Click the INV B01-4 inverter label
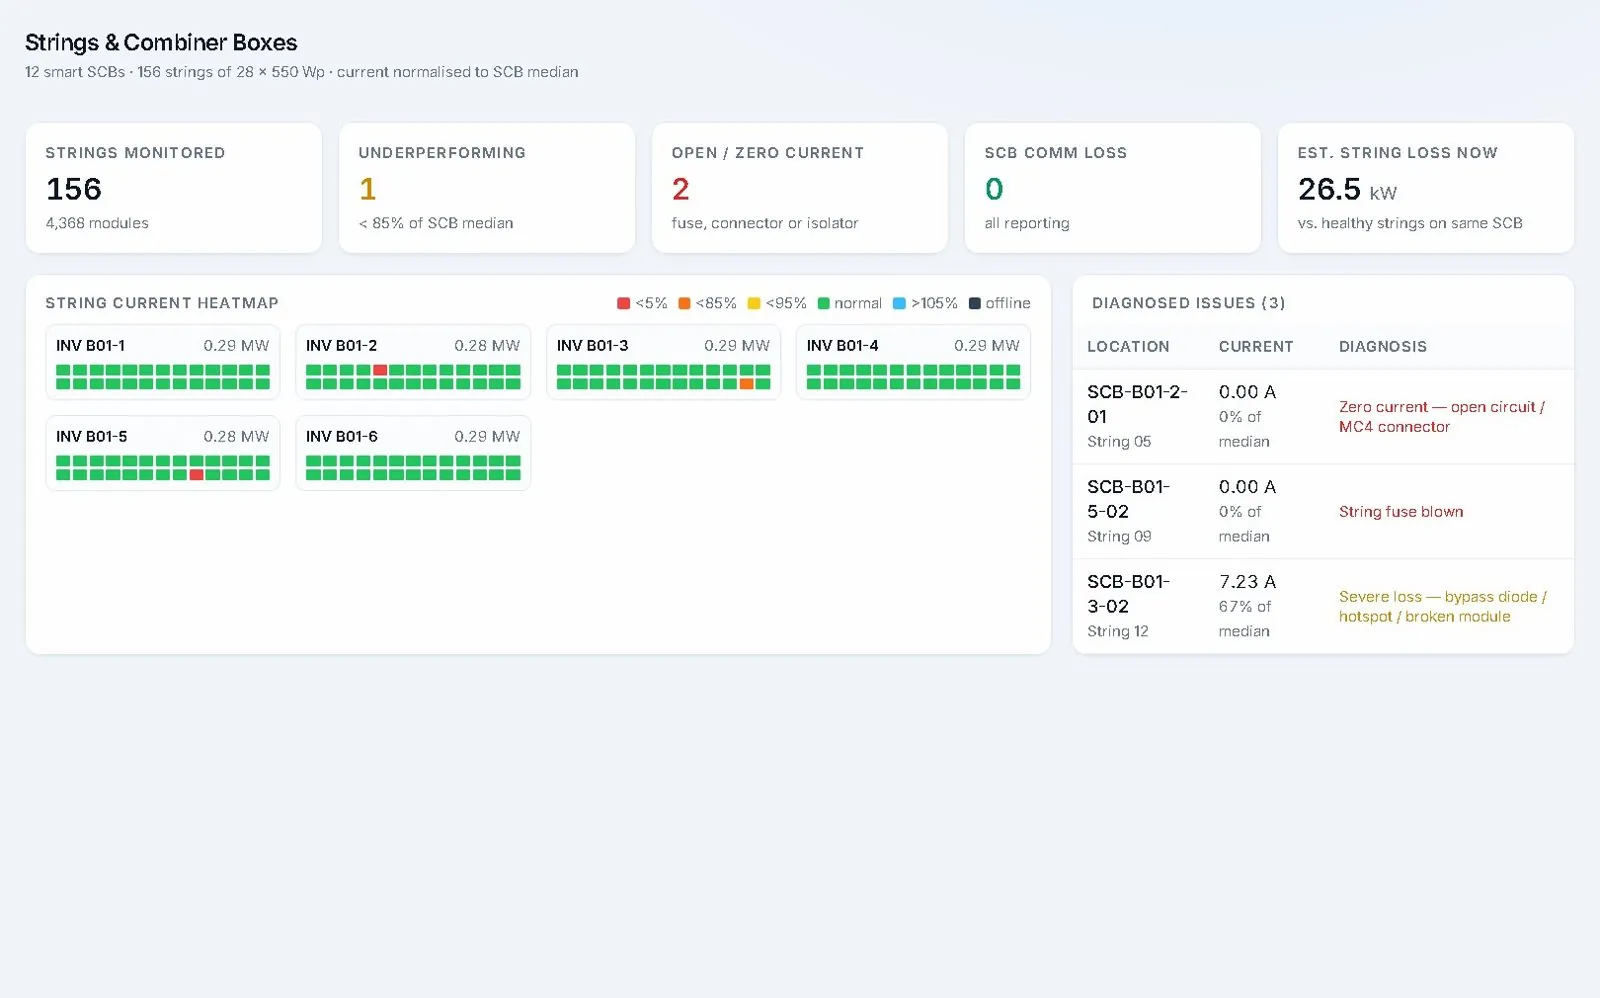The image size is (1600, 998). [x=842, y=345]
